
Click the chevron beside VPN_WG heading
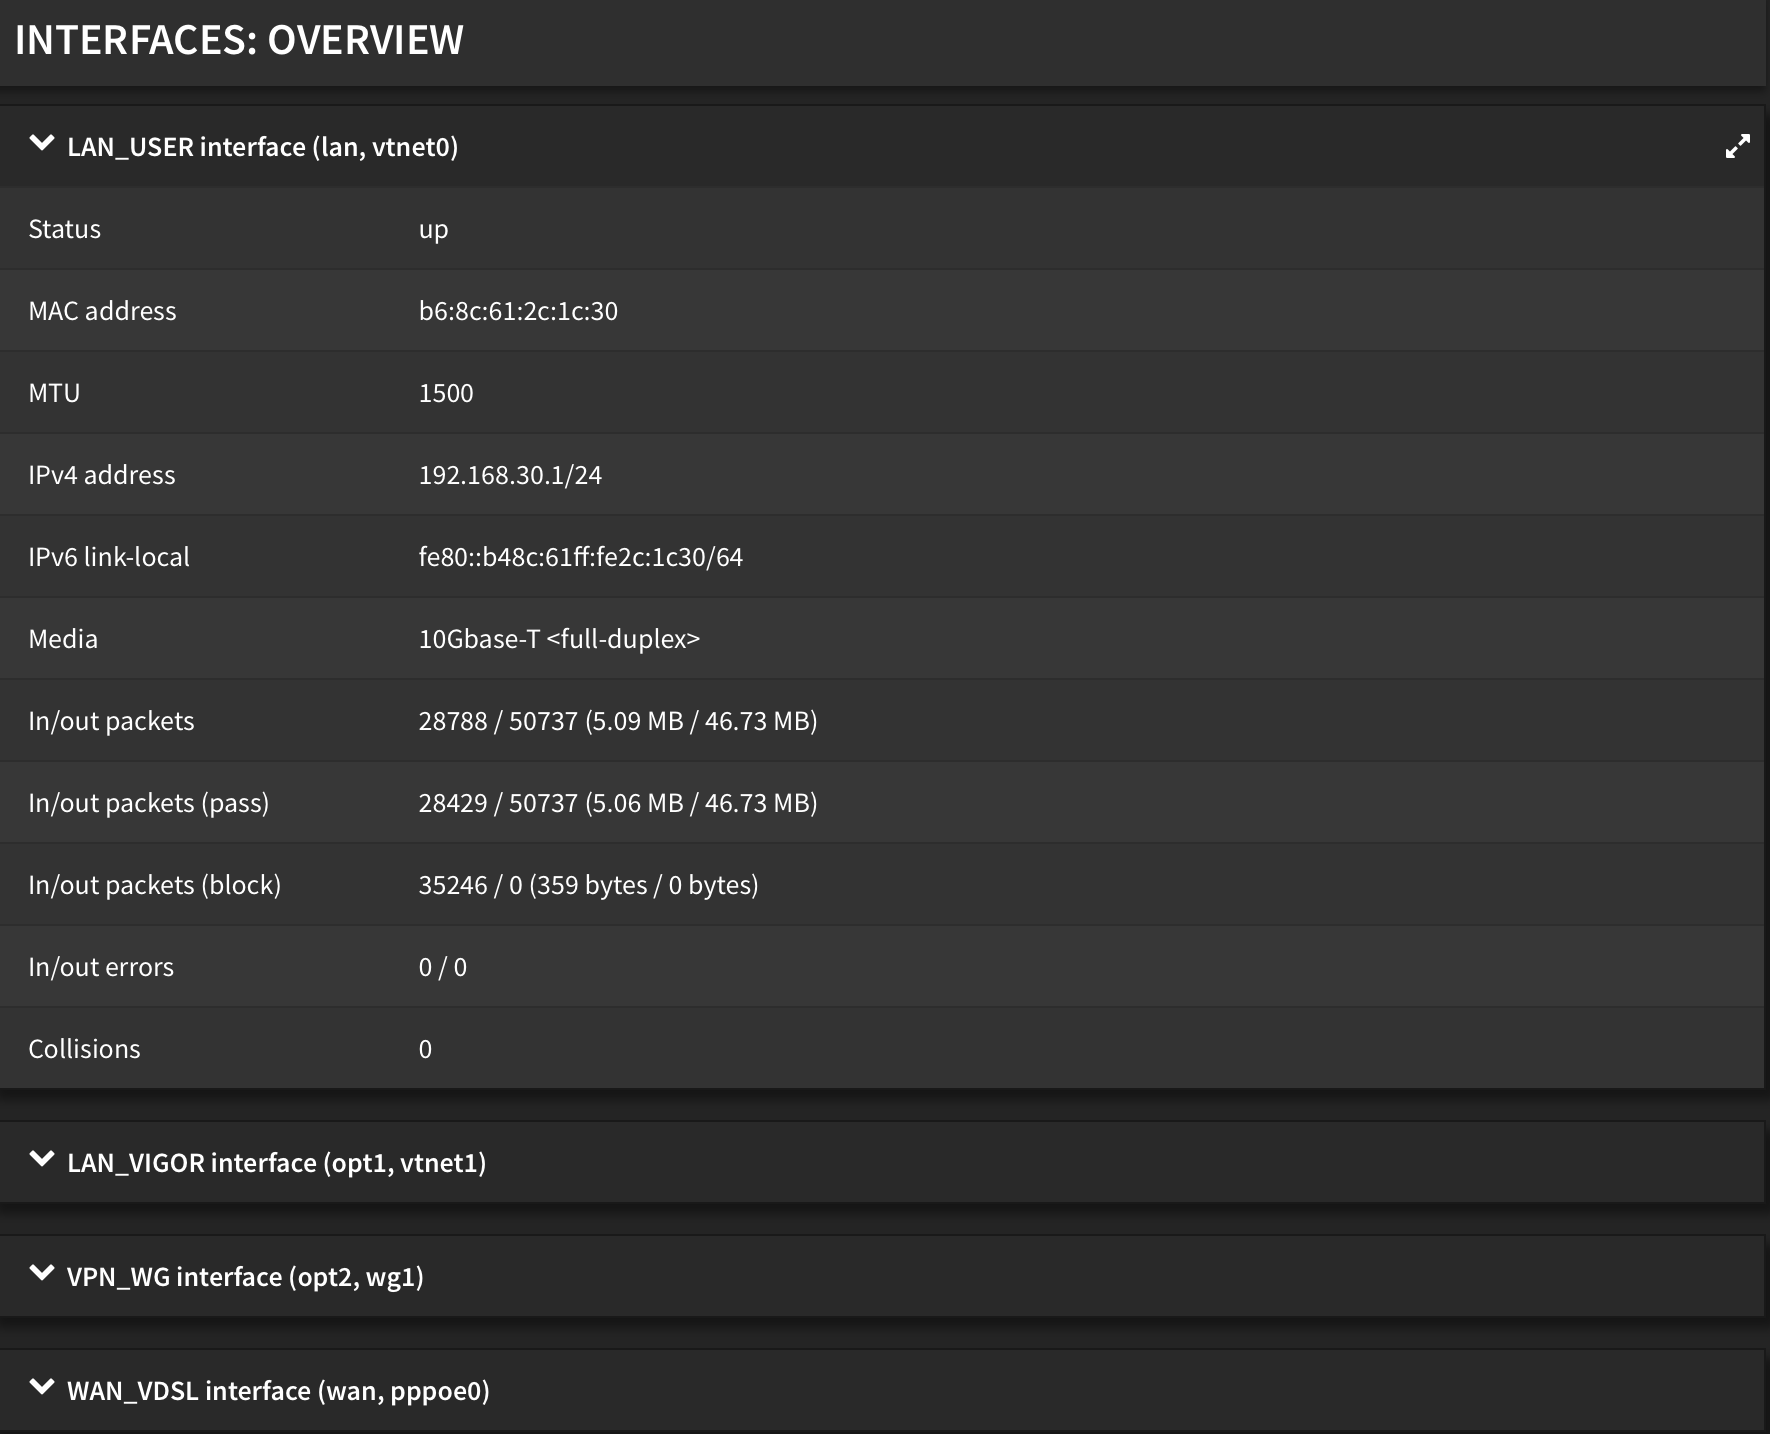tap(42, 1276)
